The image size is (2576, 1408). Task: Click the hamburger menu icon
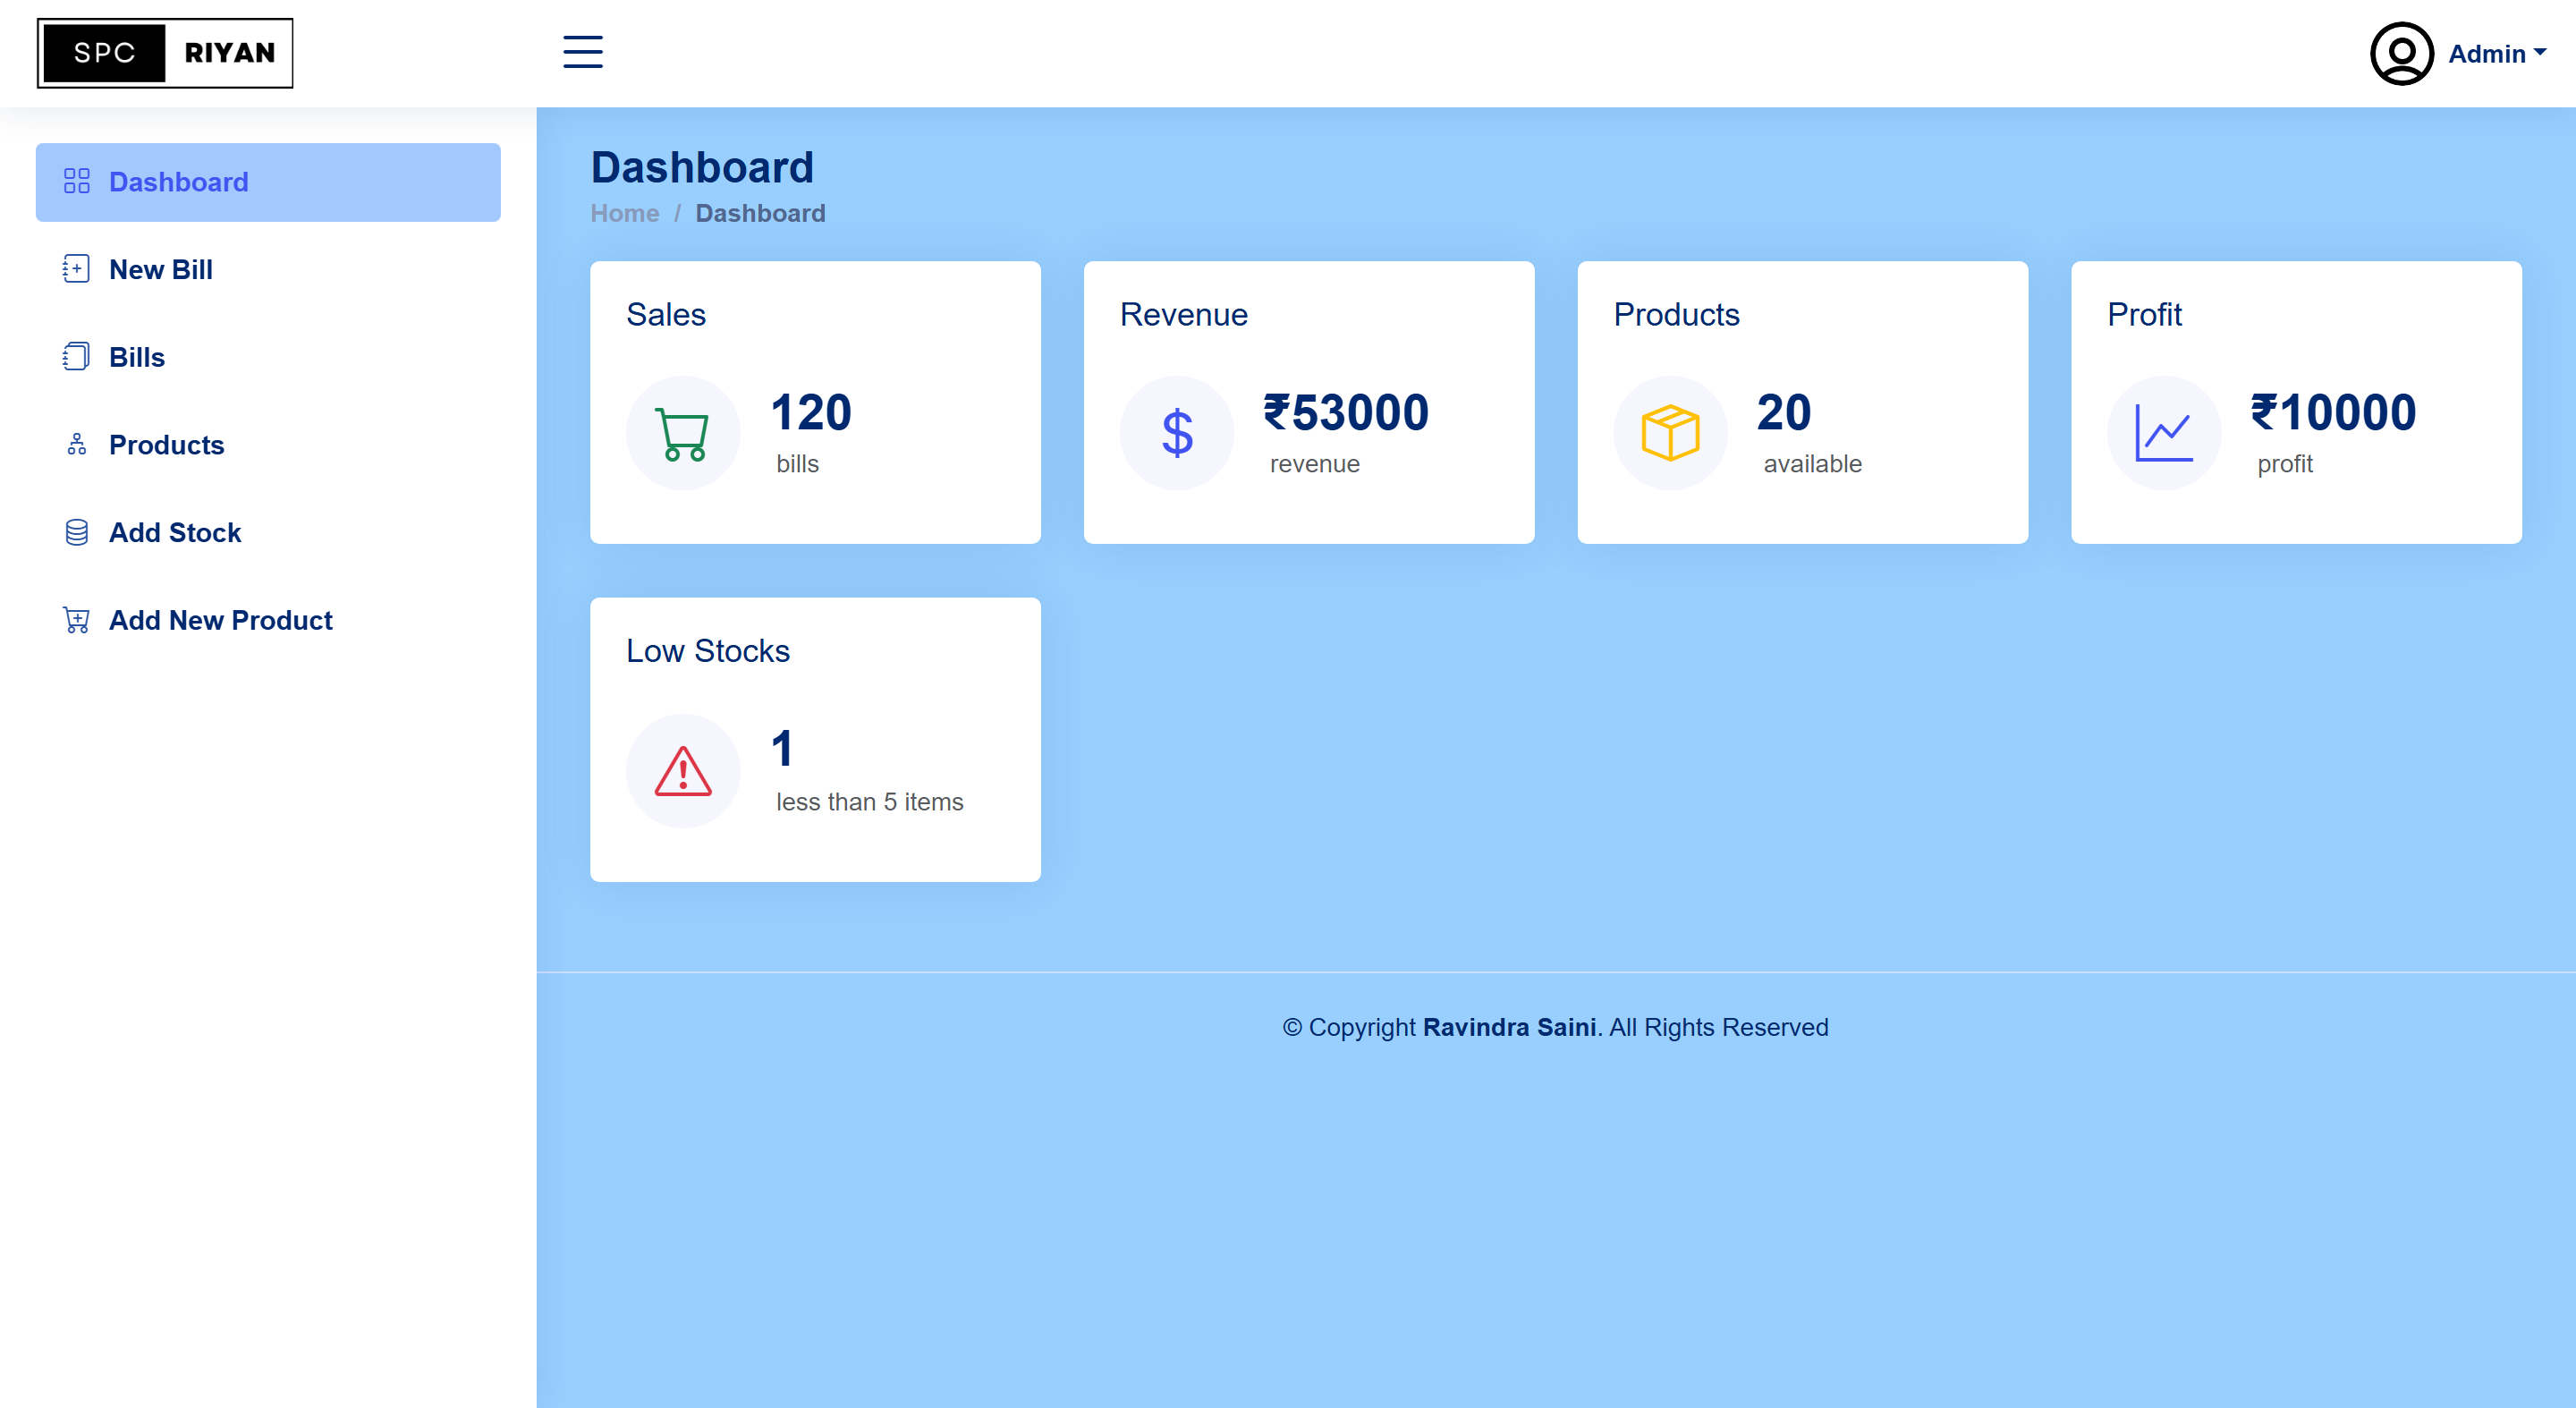[582, 52]
